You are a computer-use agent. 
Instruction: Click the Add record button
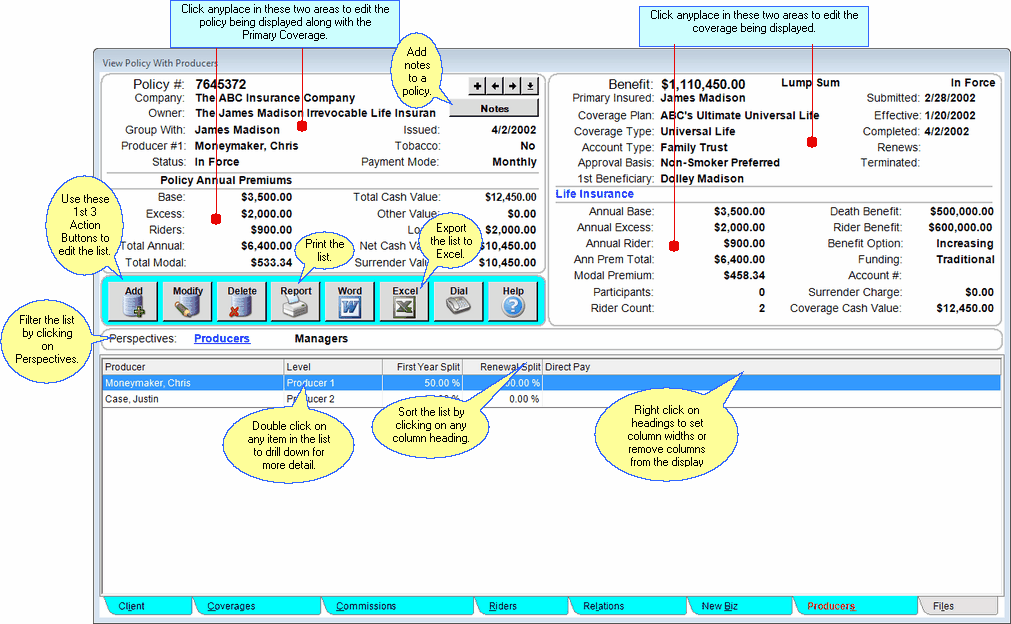tap(133, 301)
